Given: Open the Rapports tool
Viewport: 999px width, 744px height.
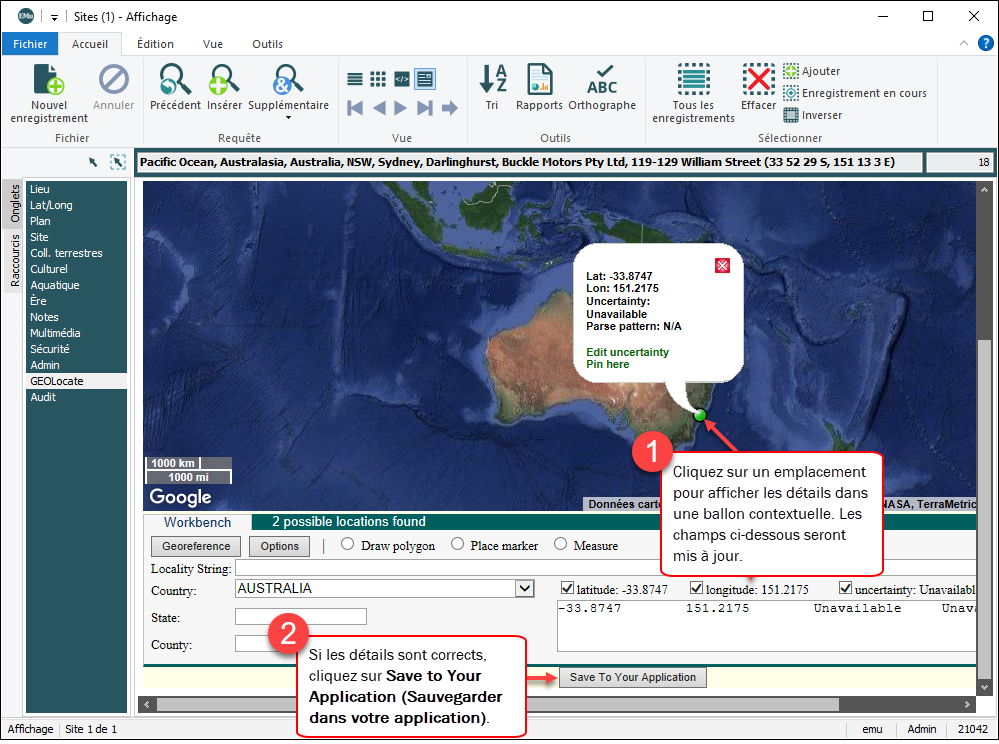Looking at the screenshot, I should (539, 81).
